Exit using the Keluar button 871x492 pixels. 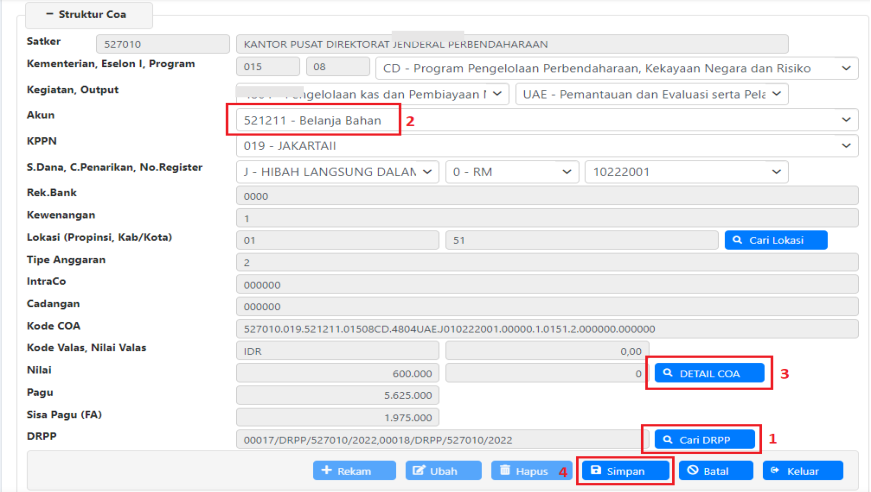(802, 470)
